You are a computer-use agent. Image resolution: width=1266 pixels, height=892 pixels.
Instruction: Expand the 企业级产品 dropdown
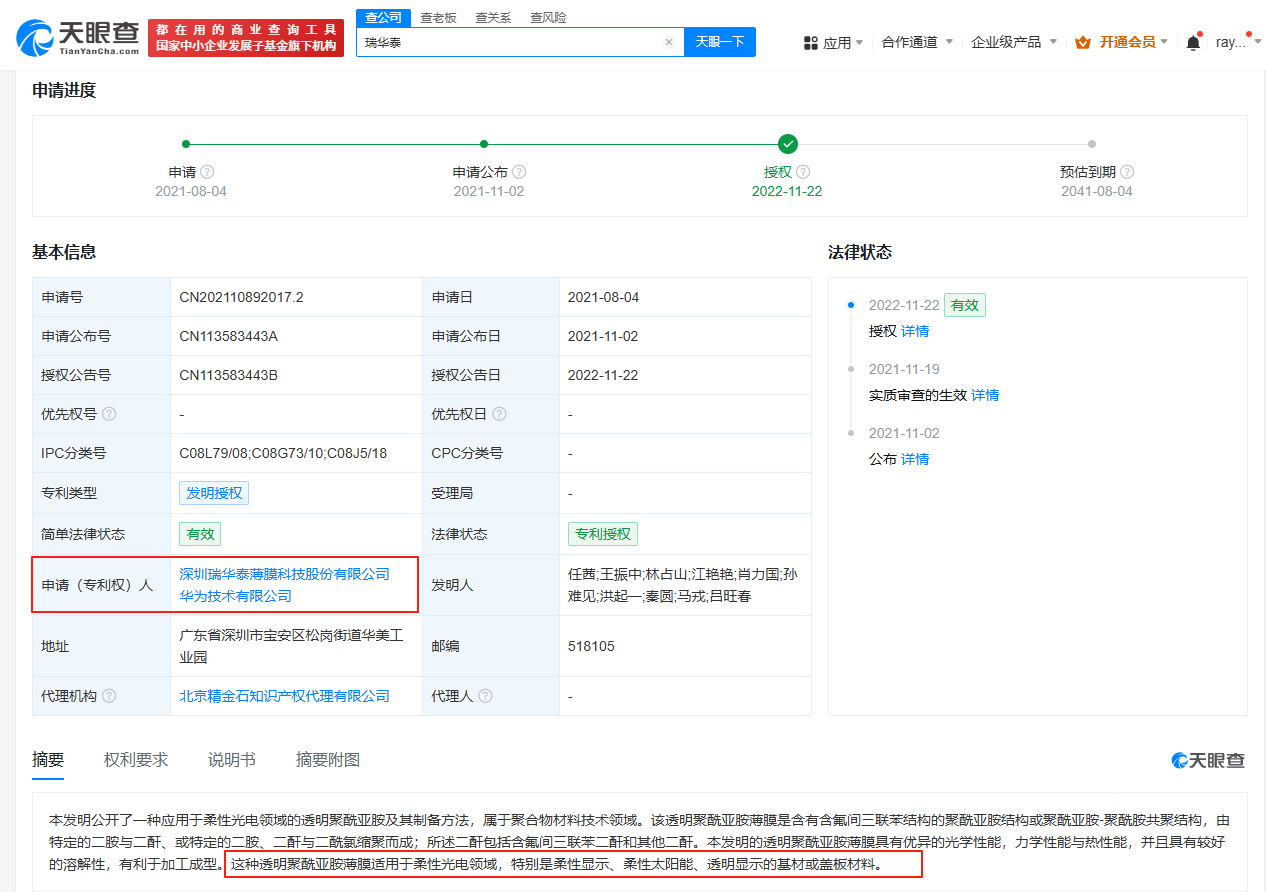[1014, 42]
